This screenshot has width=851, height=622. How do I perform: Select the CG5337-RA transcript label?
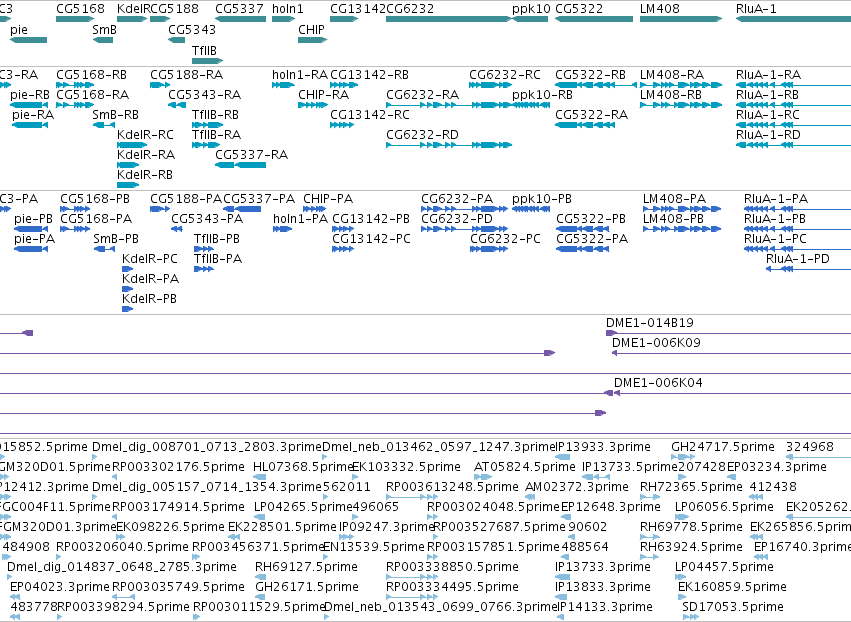click(251, 155)
